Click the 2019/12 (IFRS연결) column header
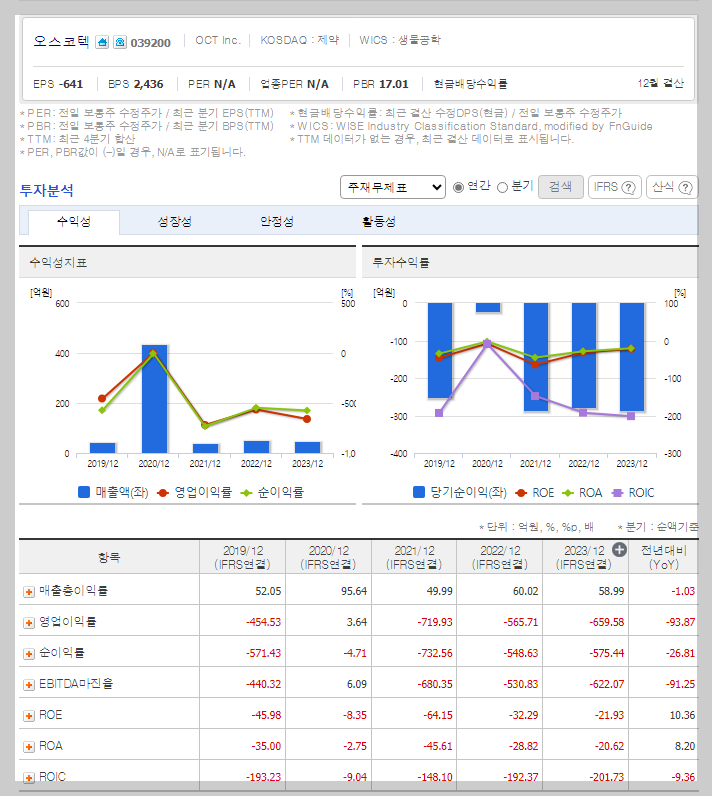 click(x=243, y=557)
